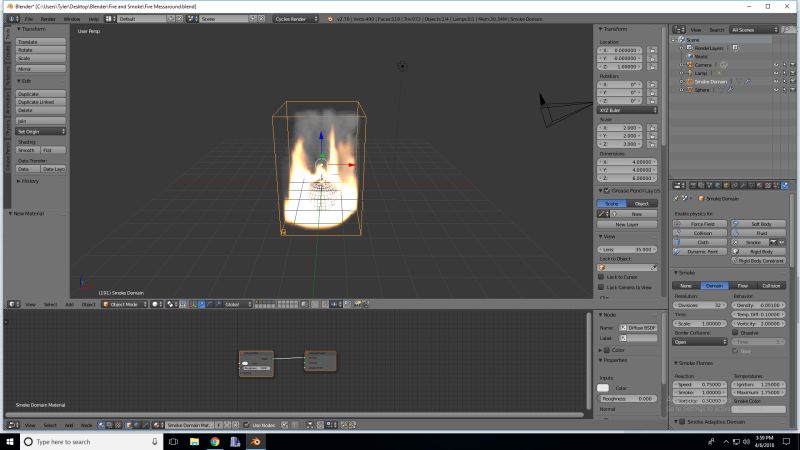Viewport: 800px width, 450px height.
Task: Click the 3D manipulator toggle icon
Action: (193, 304)
